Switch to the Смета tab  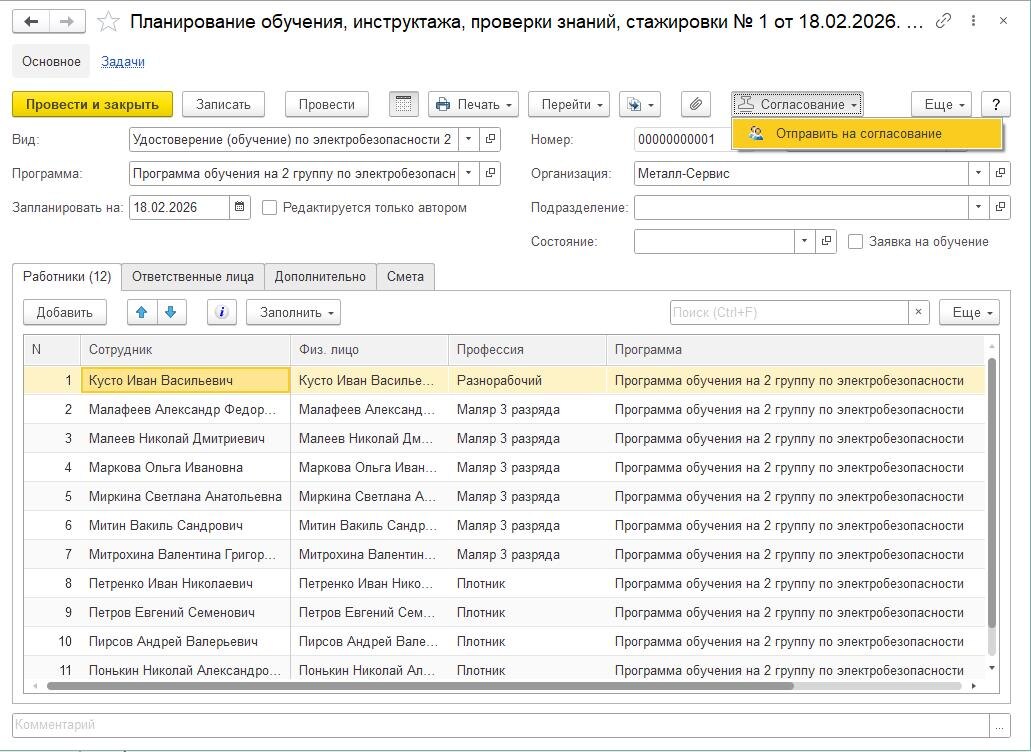click(405, 277)
